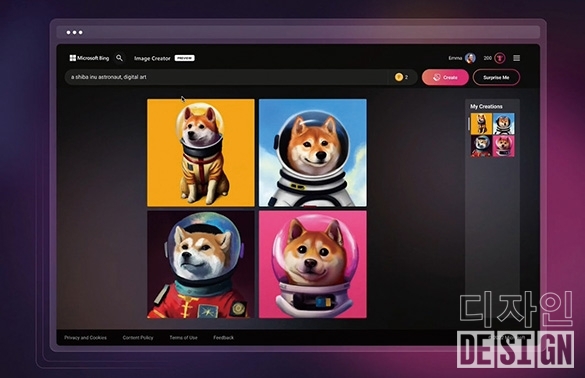Select the Image Creator tab label

coord(152,58)
